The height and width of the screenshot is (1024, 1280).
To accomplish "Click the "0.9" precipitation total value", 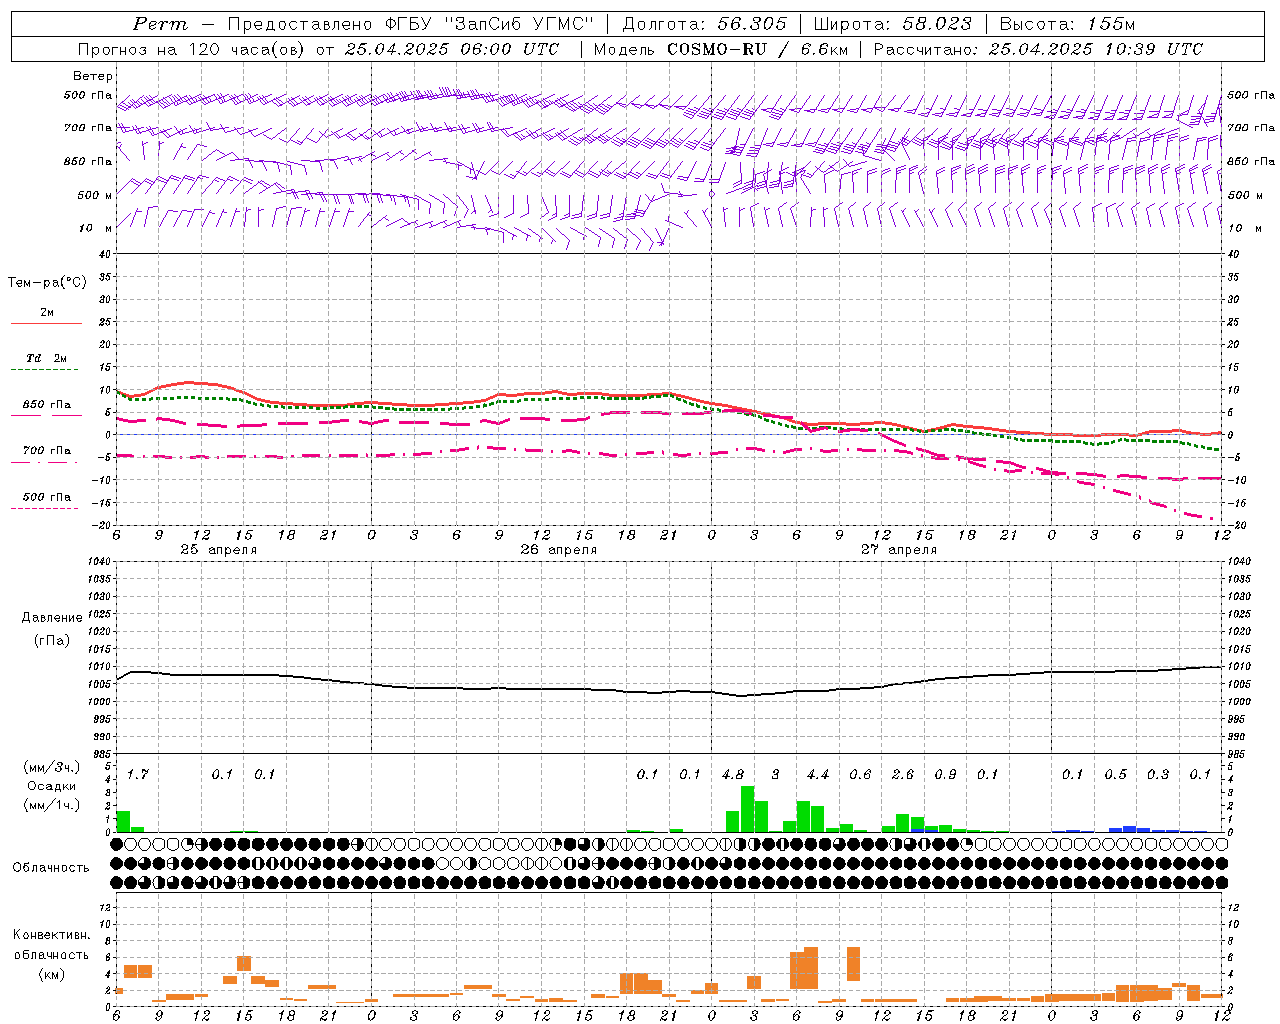I will click(x=945, y=774).
